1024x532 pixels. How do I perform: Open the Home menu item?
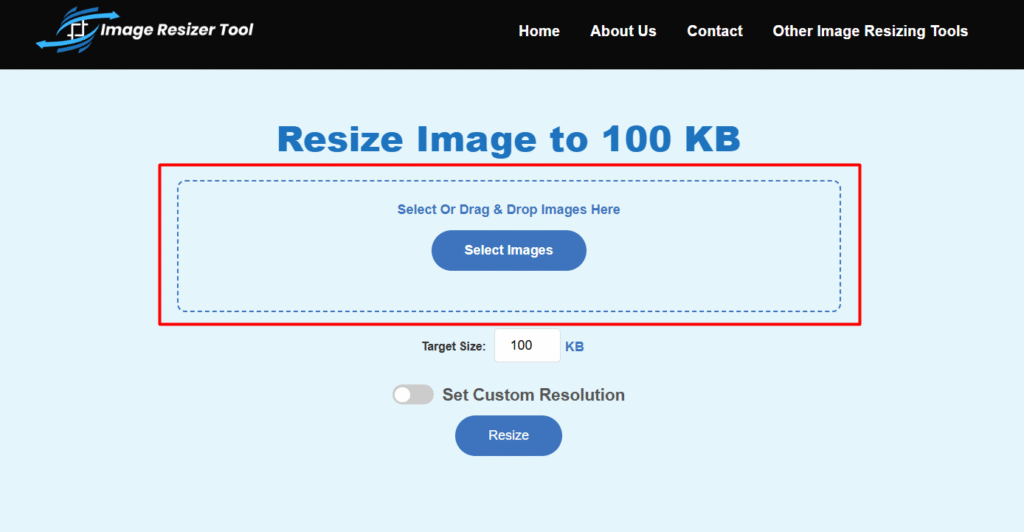pos(539,31)
